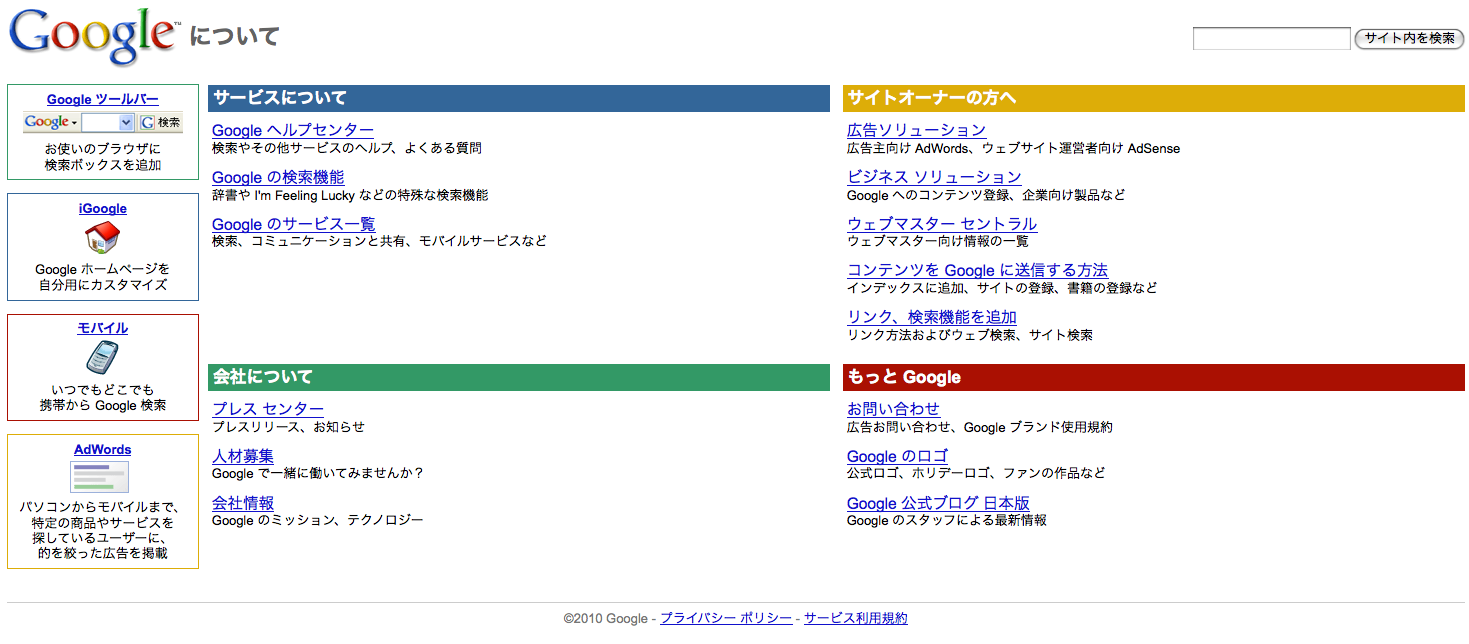Open サービス利用規約 footer link
Viewport: 1469px width, 644px height.
(x=856, y=619)
